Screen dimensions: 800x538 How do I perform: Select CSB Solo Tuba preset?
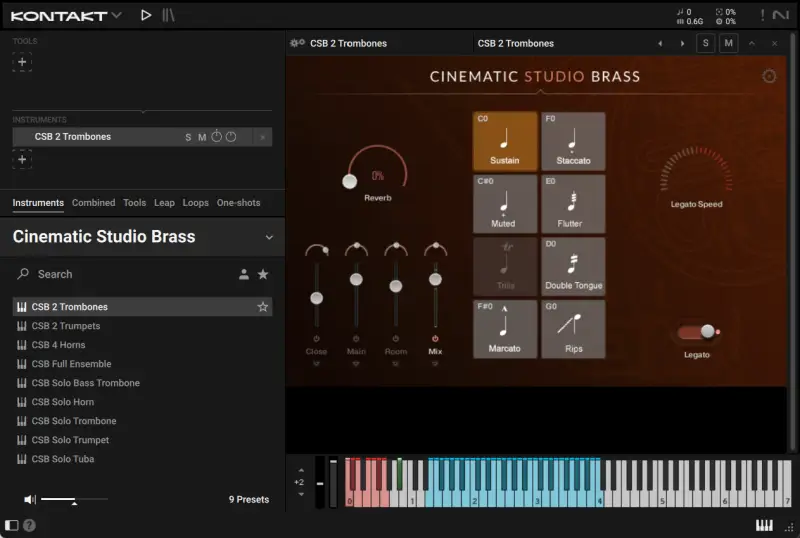pos(142,459)
